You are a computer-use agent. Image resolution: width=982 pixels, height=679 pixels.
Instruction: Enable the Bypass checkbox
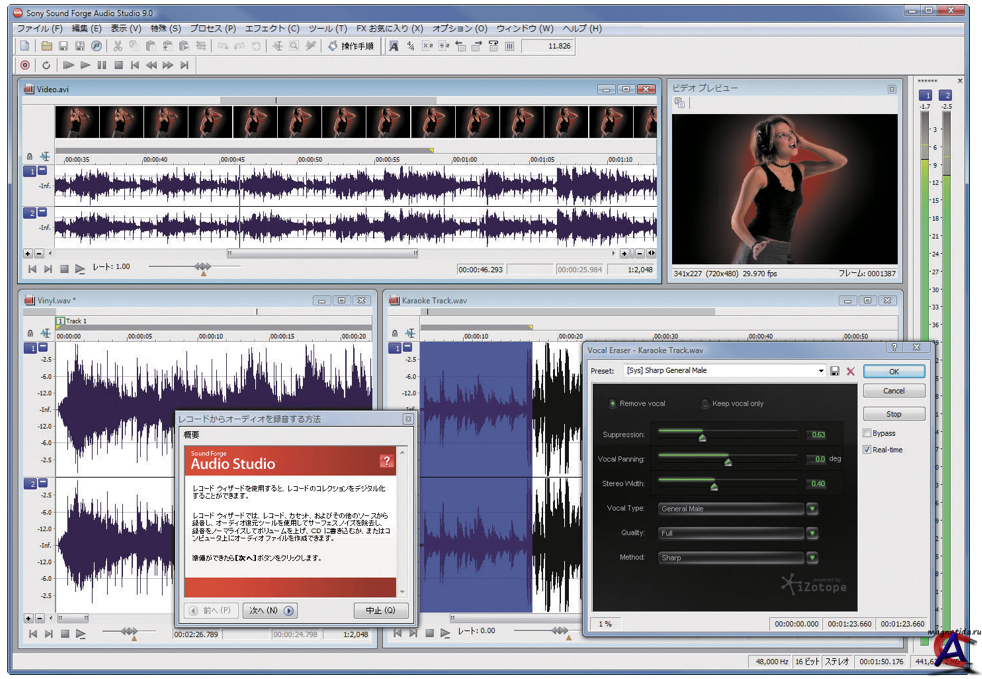(867, 433)
